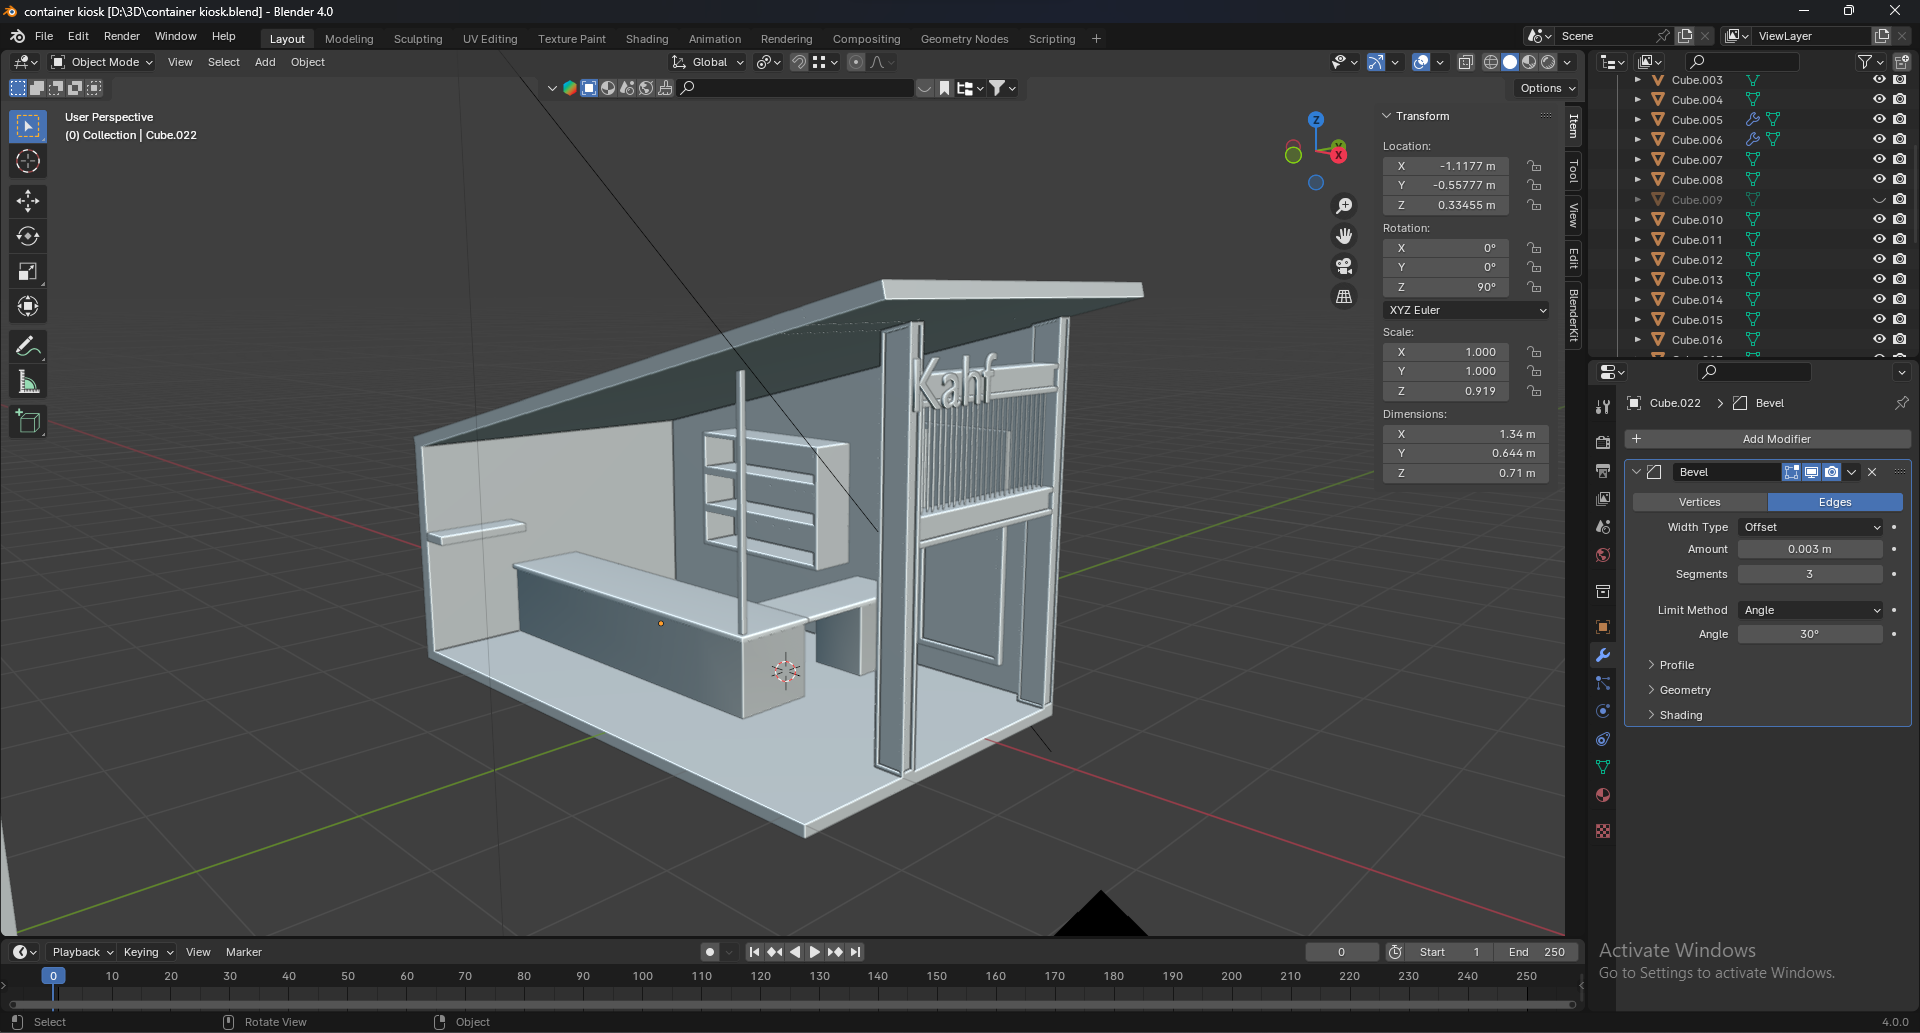
Task: Toggle Bevel modifier edit mode display
Action: (1792, 472)
